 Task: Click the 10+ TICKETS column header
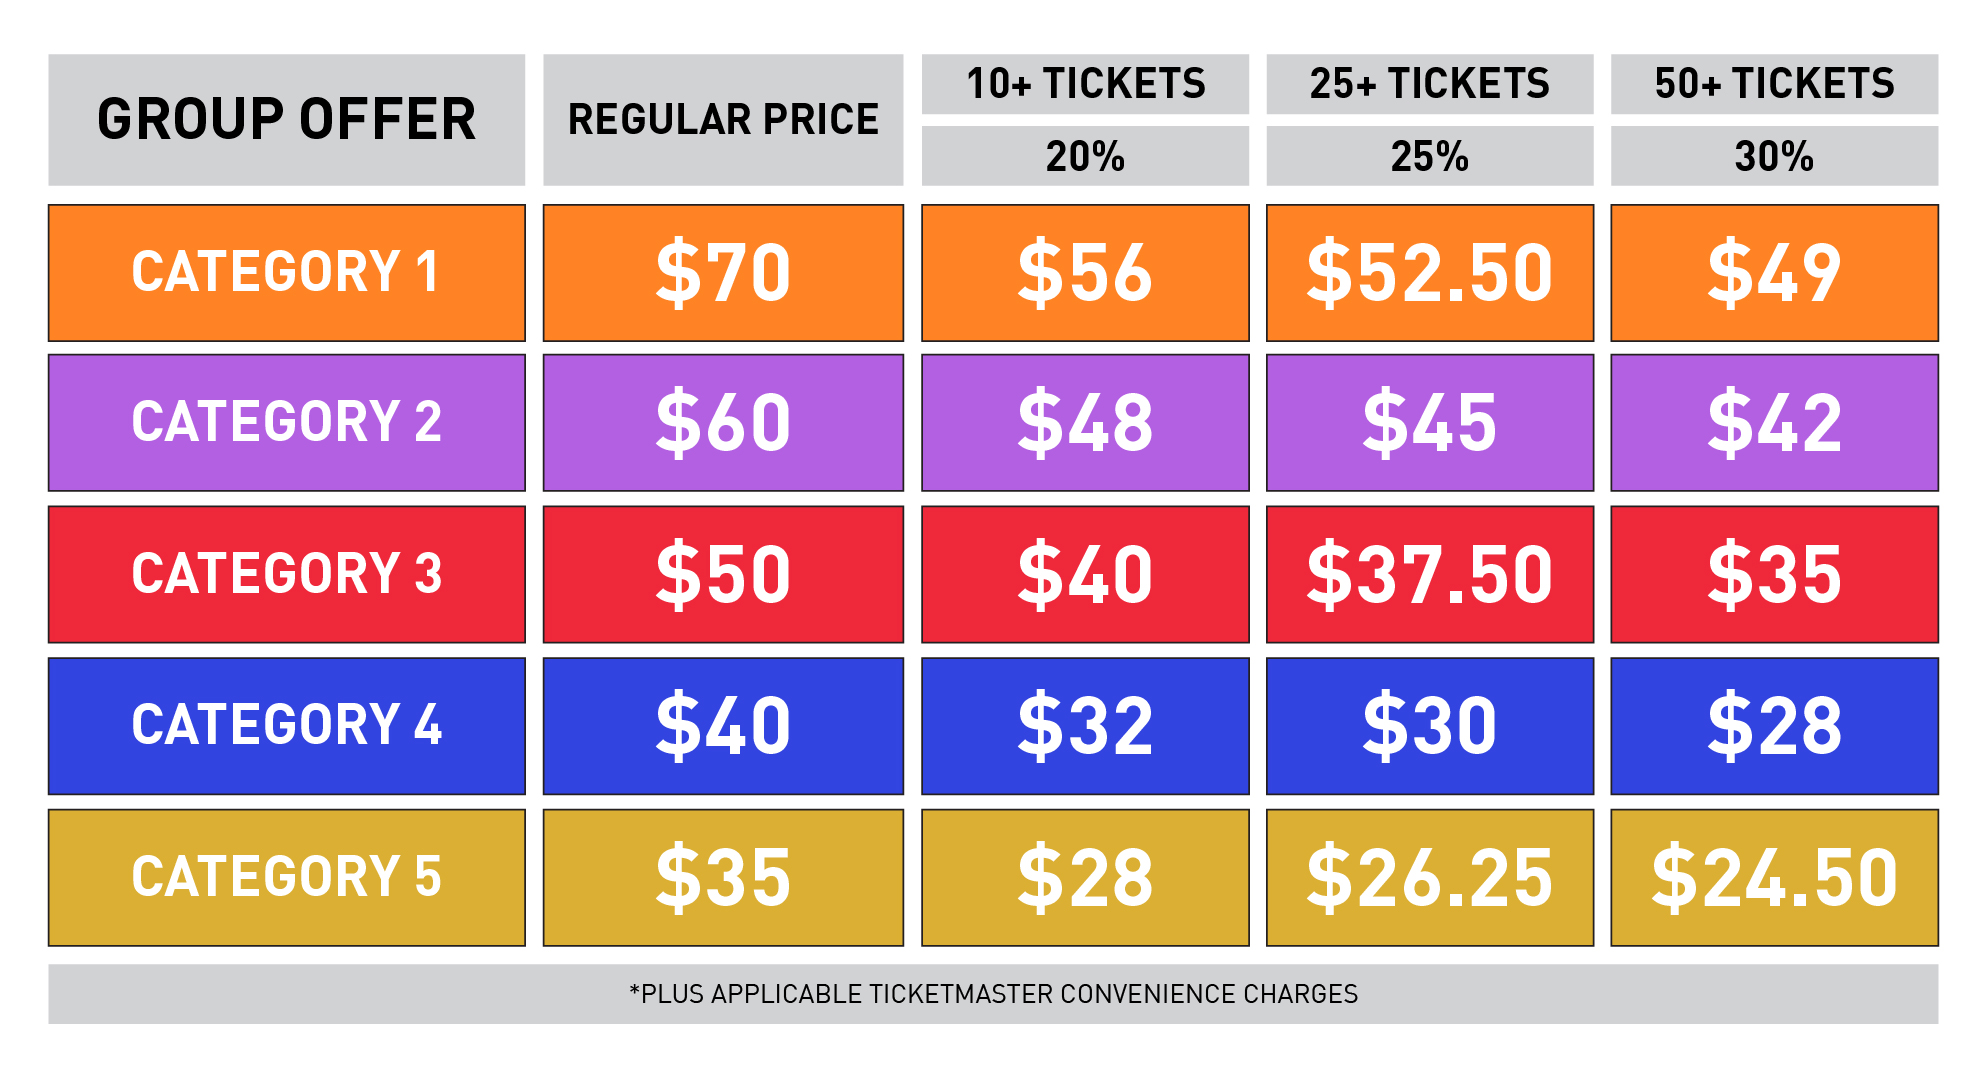(1085, 84)
